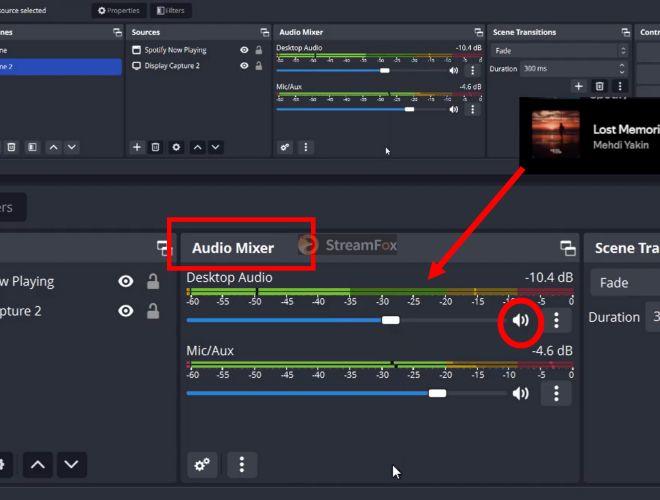660x500 pixels.
Task: Remove transition with Scene Transitions trash icon
Action: (x=599, y=86)
